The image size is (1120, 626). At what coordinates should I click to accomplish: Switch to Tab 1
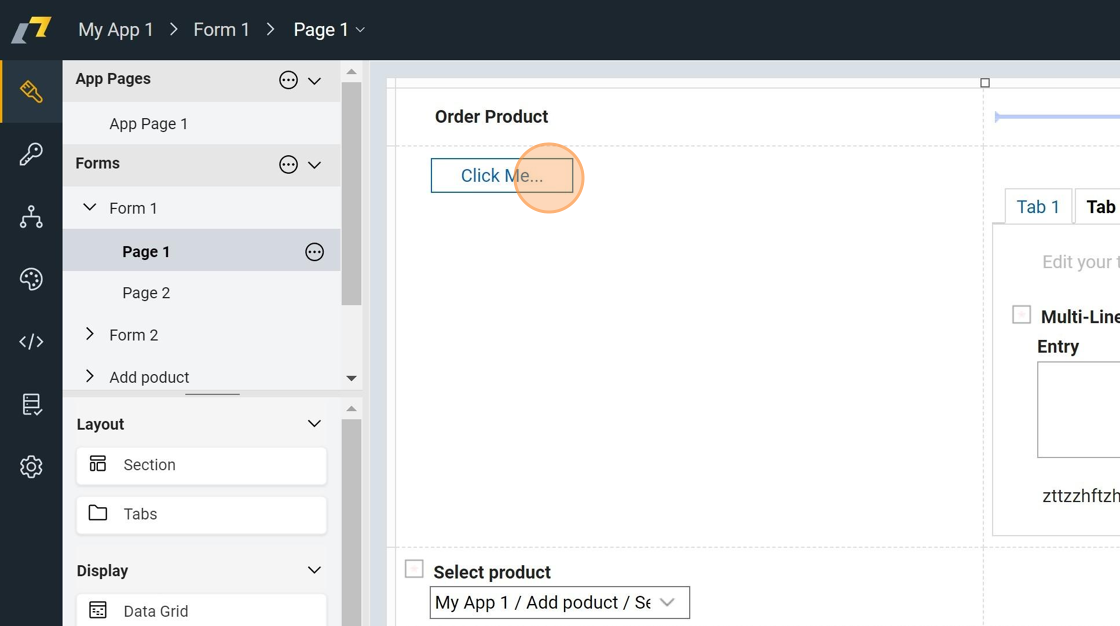(1037, 207)
